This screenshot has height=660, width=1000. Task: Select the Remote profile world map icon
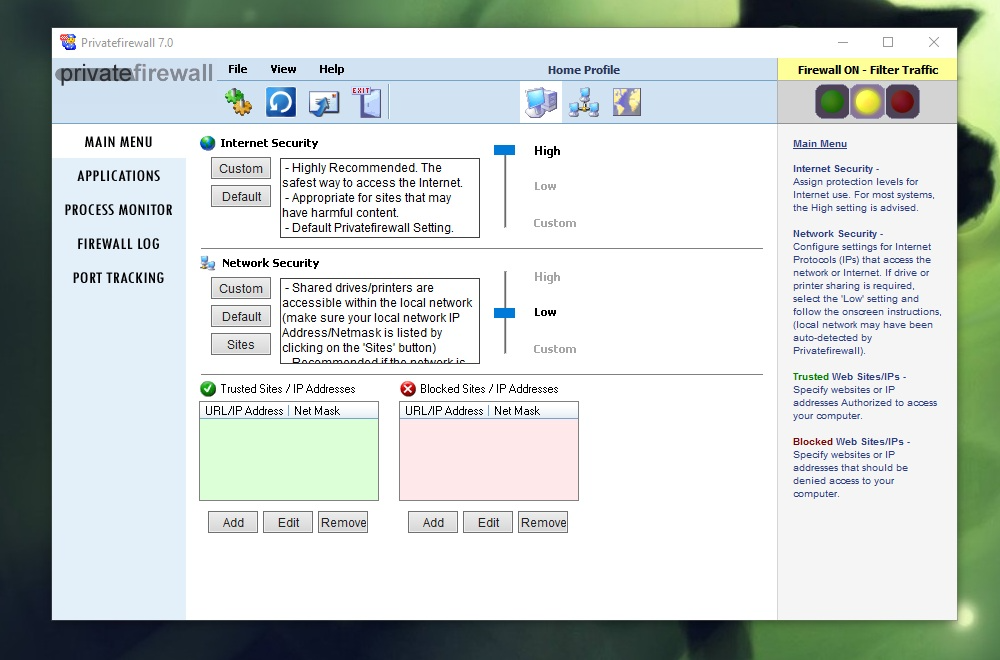click(x=627, y=102)
